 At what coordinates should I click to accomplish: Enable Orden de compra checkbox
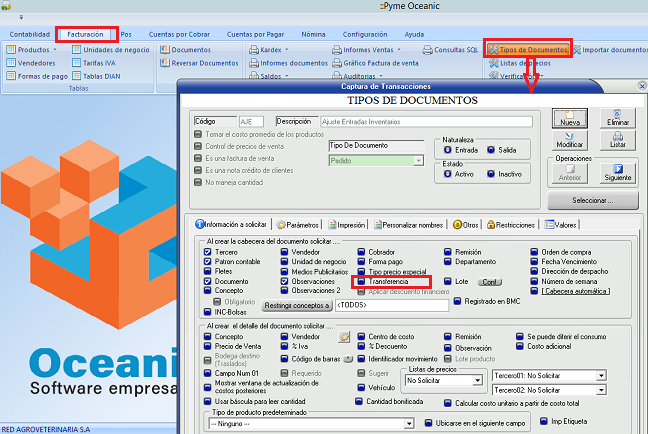pos(534,252)
